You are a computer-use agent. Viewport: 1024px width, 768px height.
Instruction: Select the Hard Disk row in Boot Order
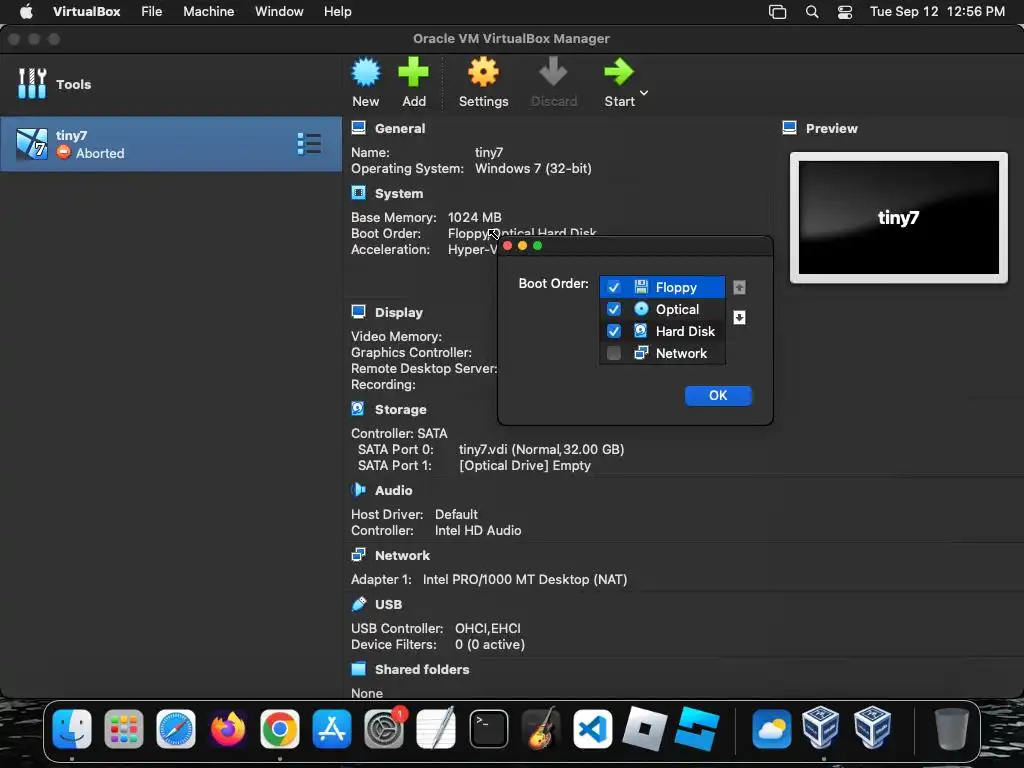click(x=662, y=331)
